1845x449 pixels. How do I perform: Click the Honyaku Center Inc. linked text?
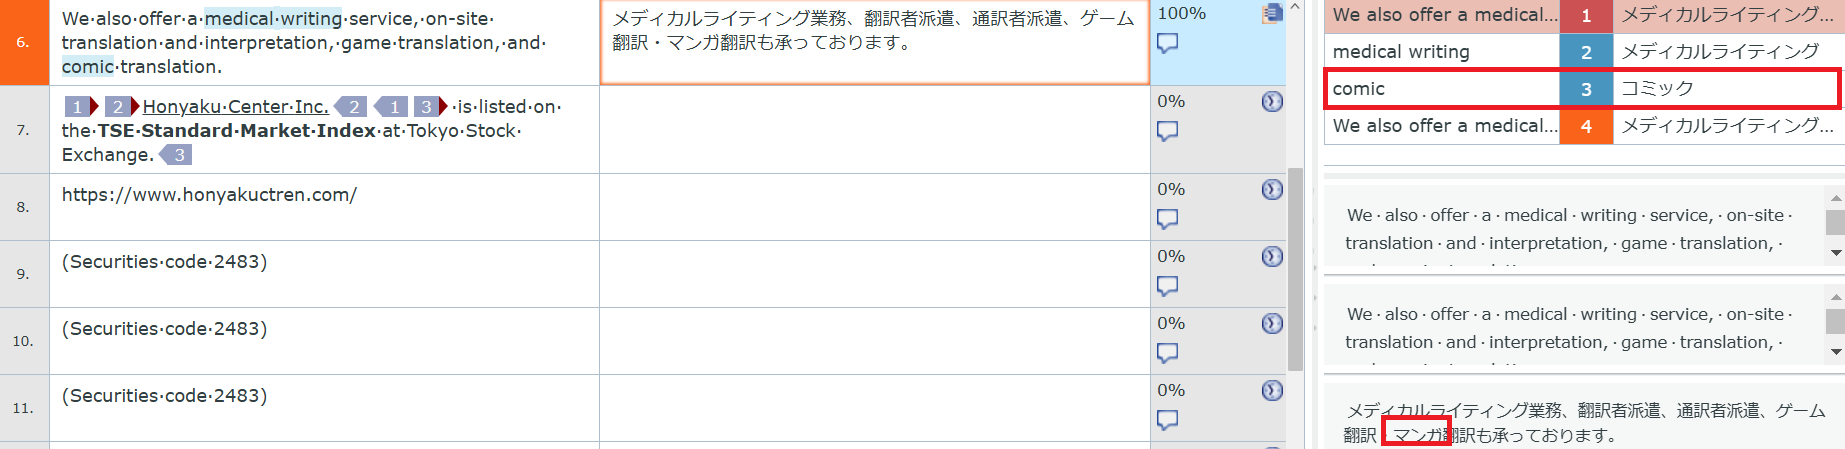tap(235, 107)
